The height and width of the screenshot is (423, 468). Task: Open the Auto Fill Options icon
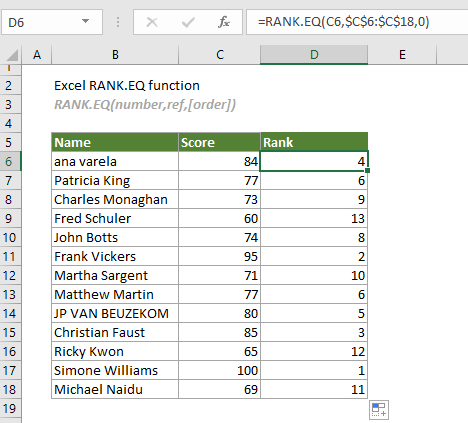379,410
